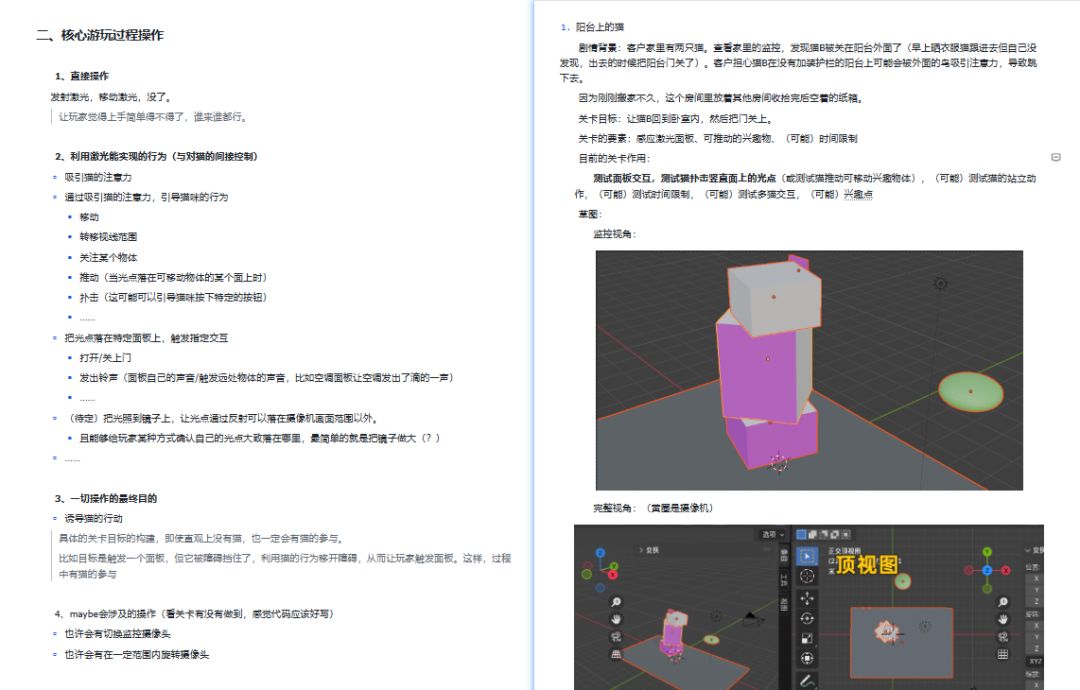Viewport: 1080px width, 690px height.
Task: Click the line starting '关卡的要素:'
Action: pos(718,138)
